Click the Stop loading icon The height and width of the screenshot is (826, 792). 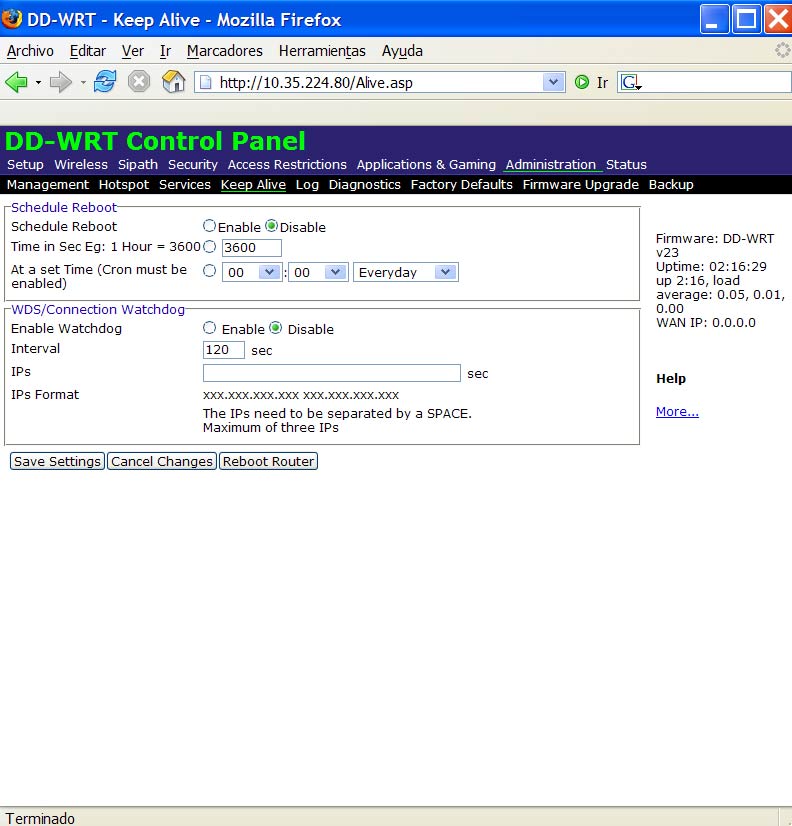(139, 82)
